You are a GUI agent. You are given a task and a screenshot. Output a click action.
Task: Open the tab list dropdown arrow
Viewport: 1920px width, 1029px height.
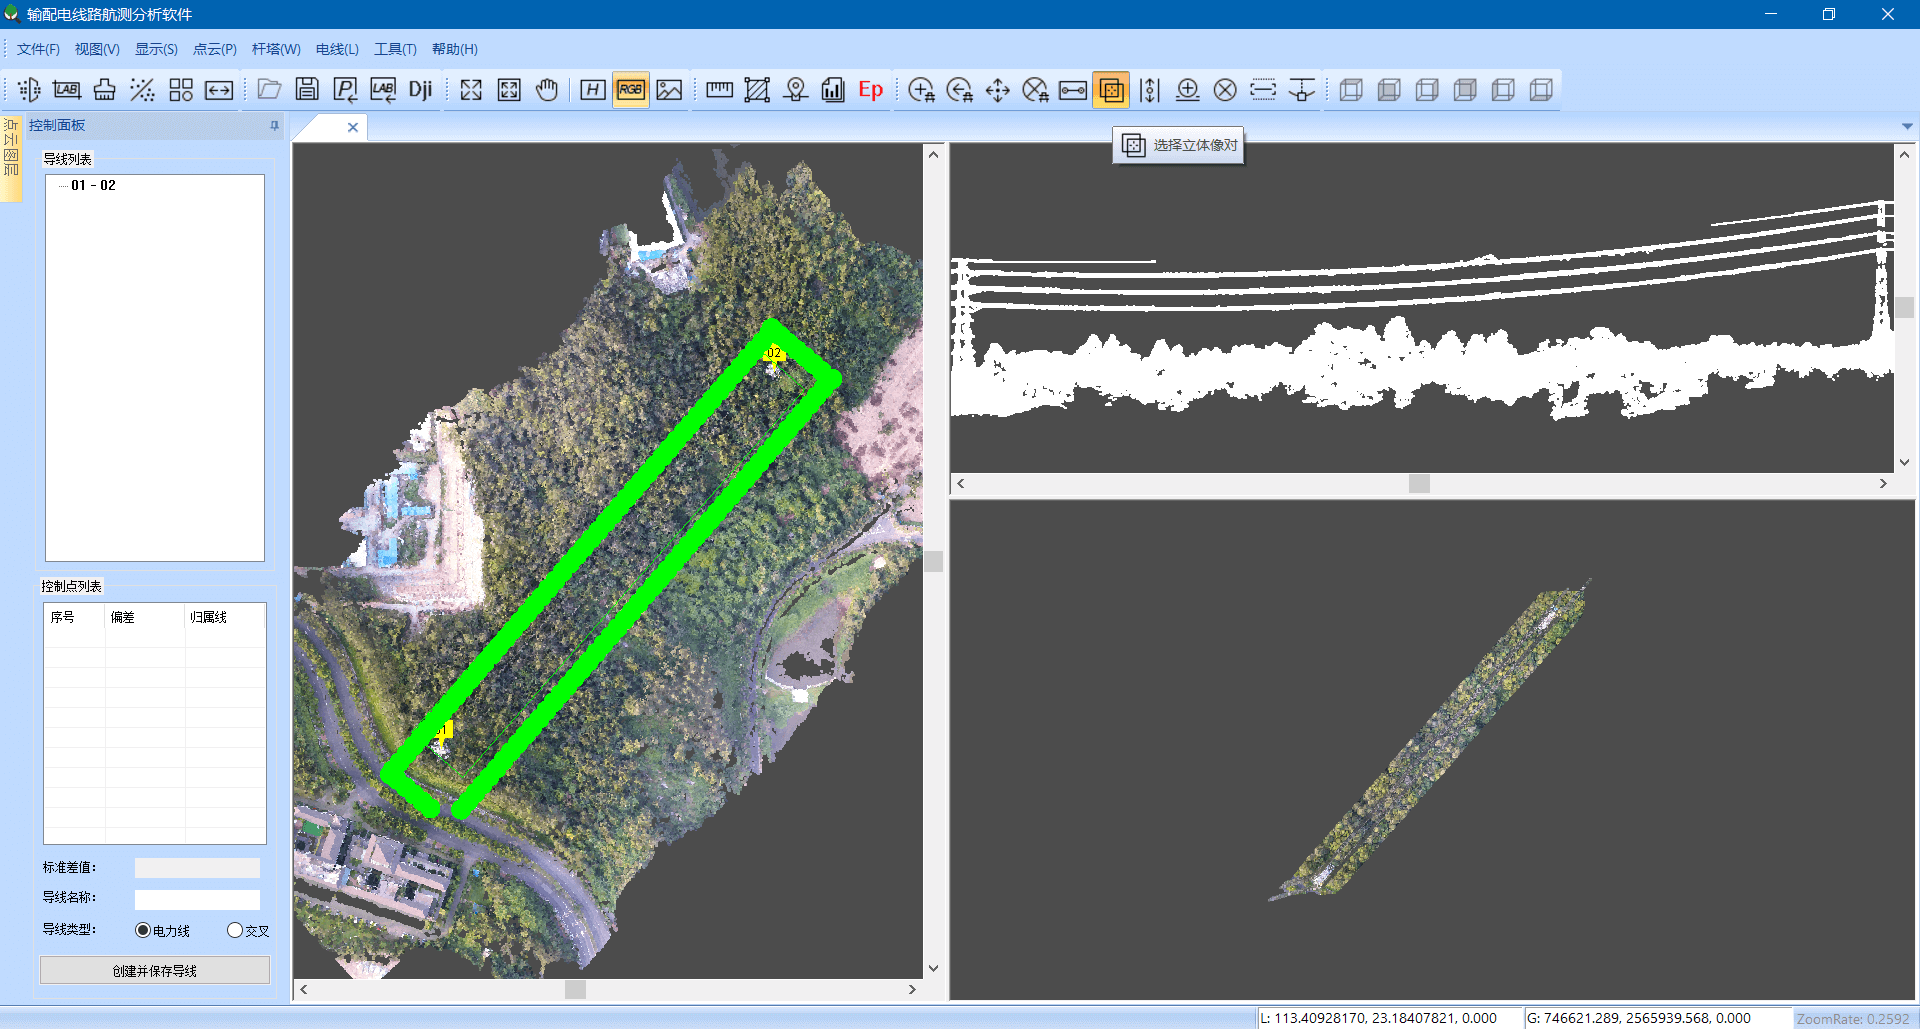tap(1908, 126)
